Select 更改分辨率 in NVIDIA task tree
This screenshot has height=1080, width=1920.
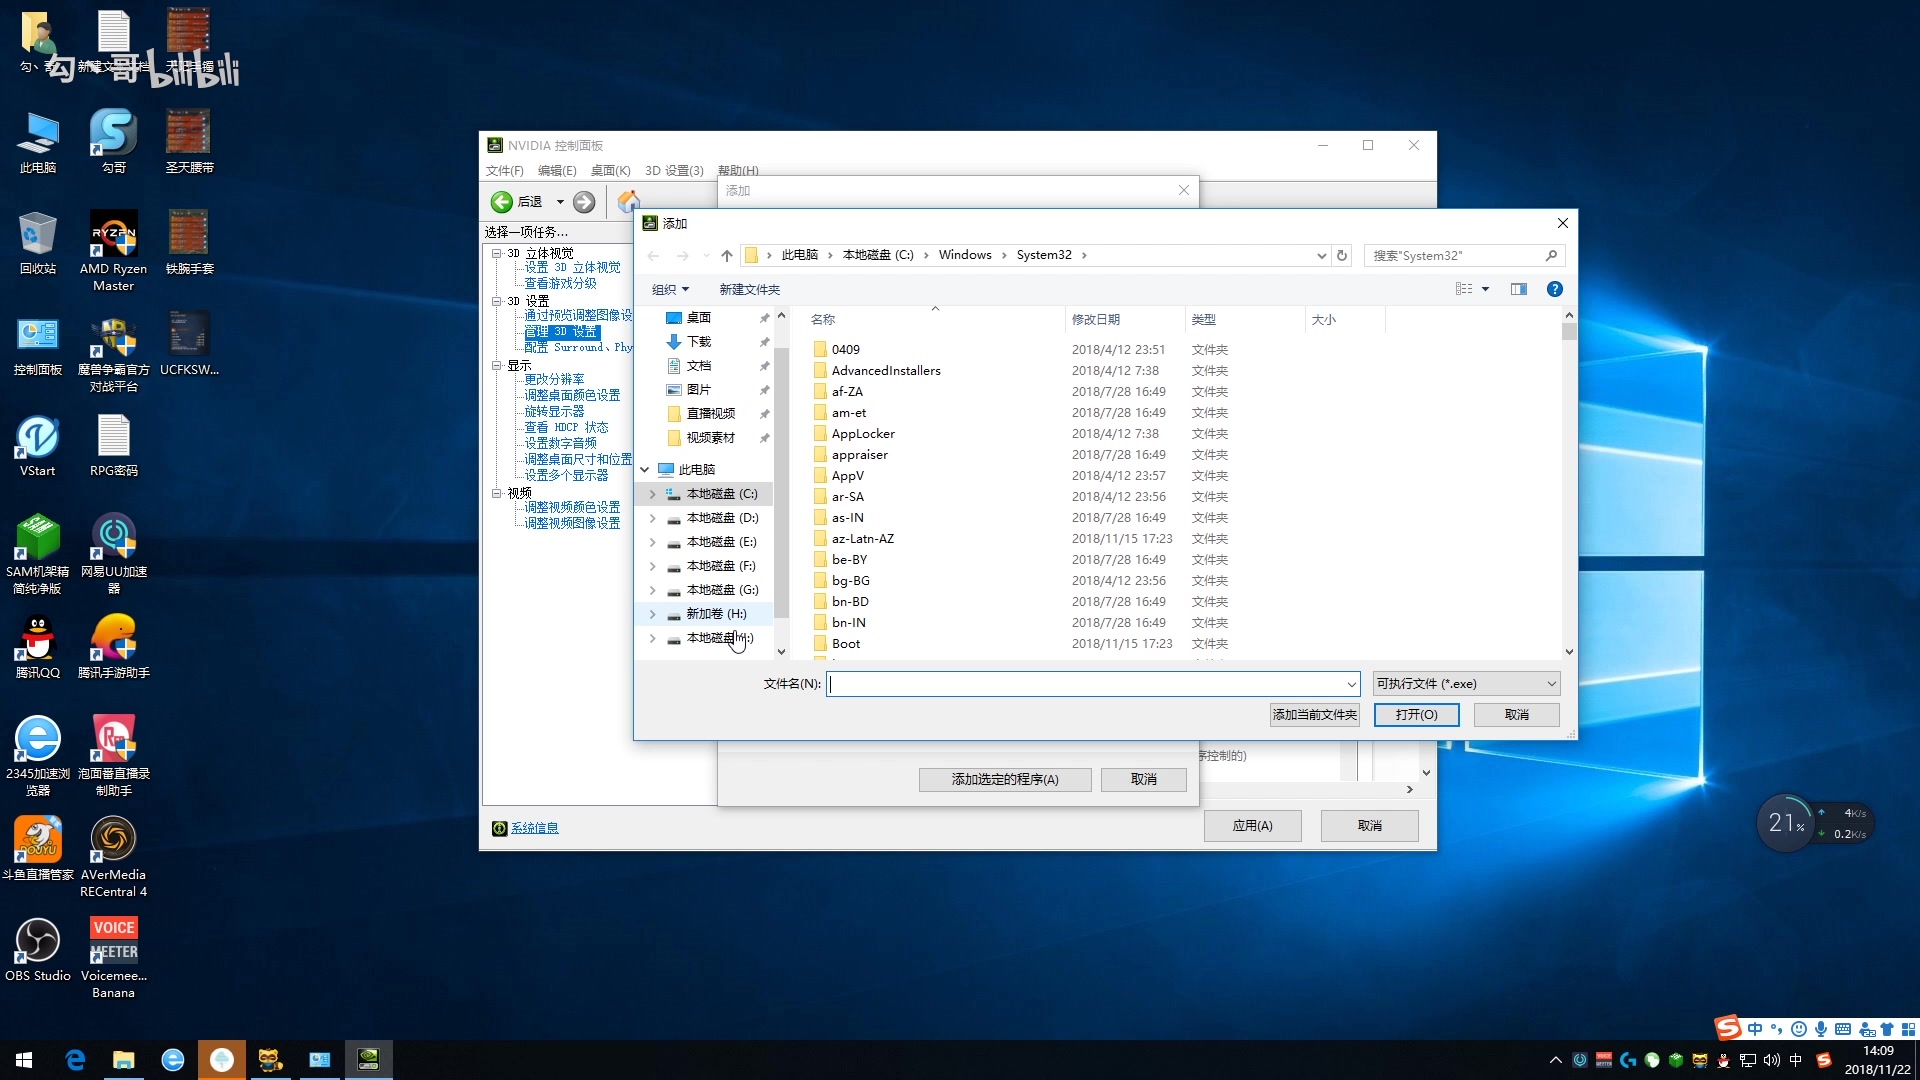(x=554, y=380)
